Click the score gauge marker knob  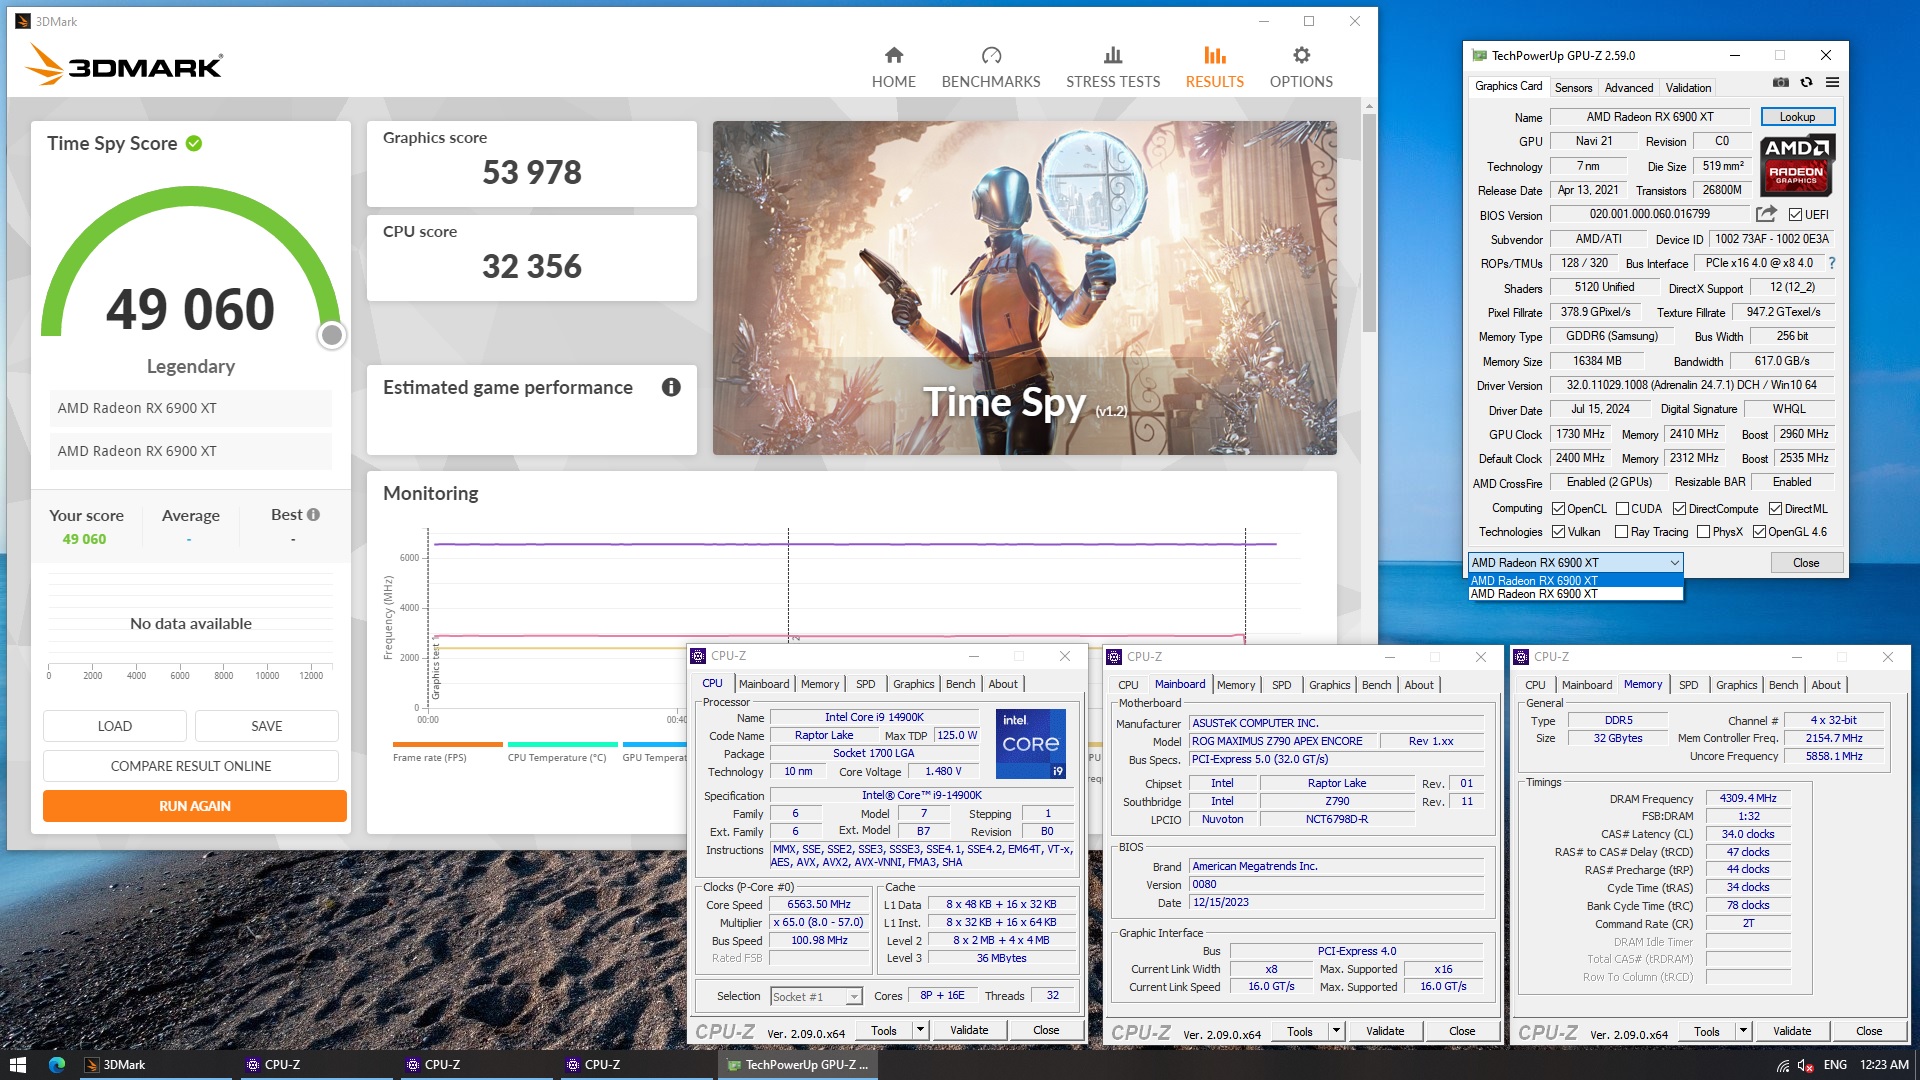[332, 335]
